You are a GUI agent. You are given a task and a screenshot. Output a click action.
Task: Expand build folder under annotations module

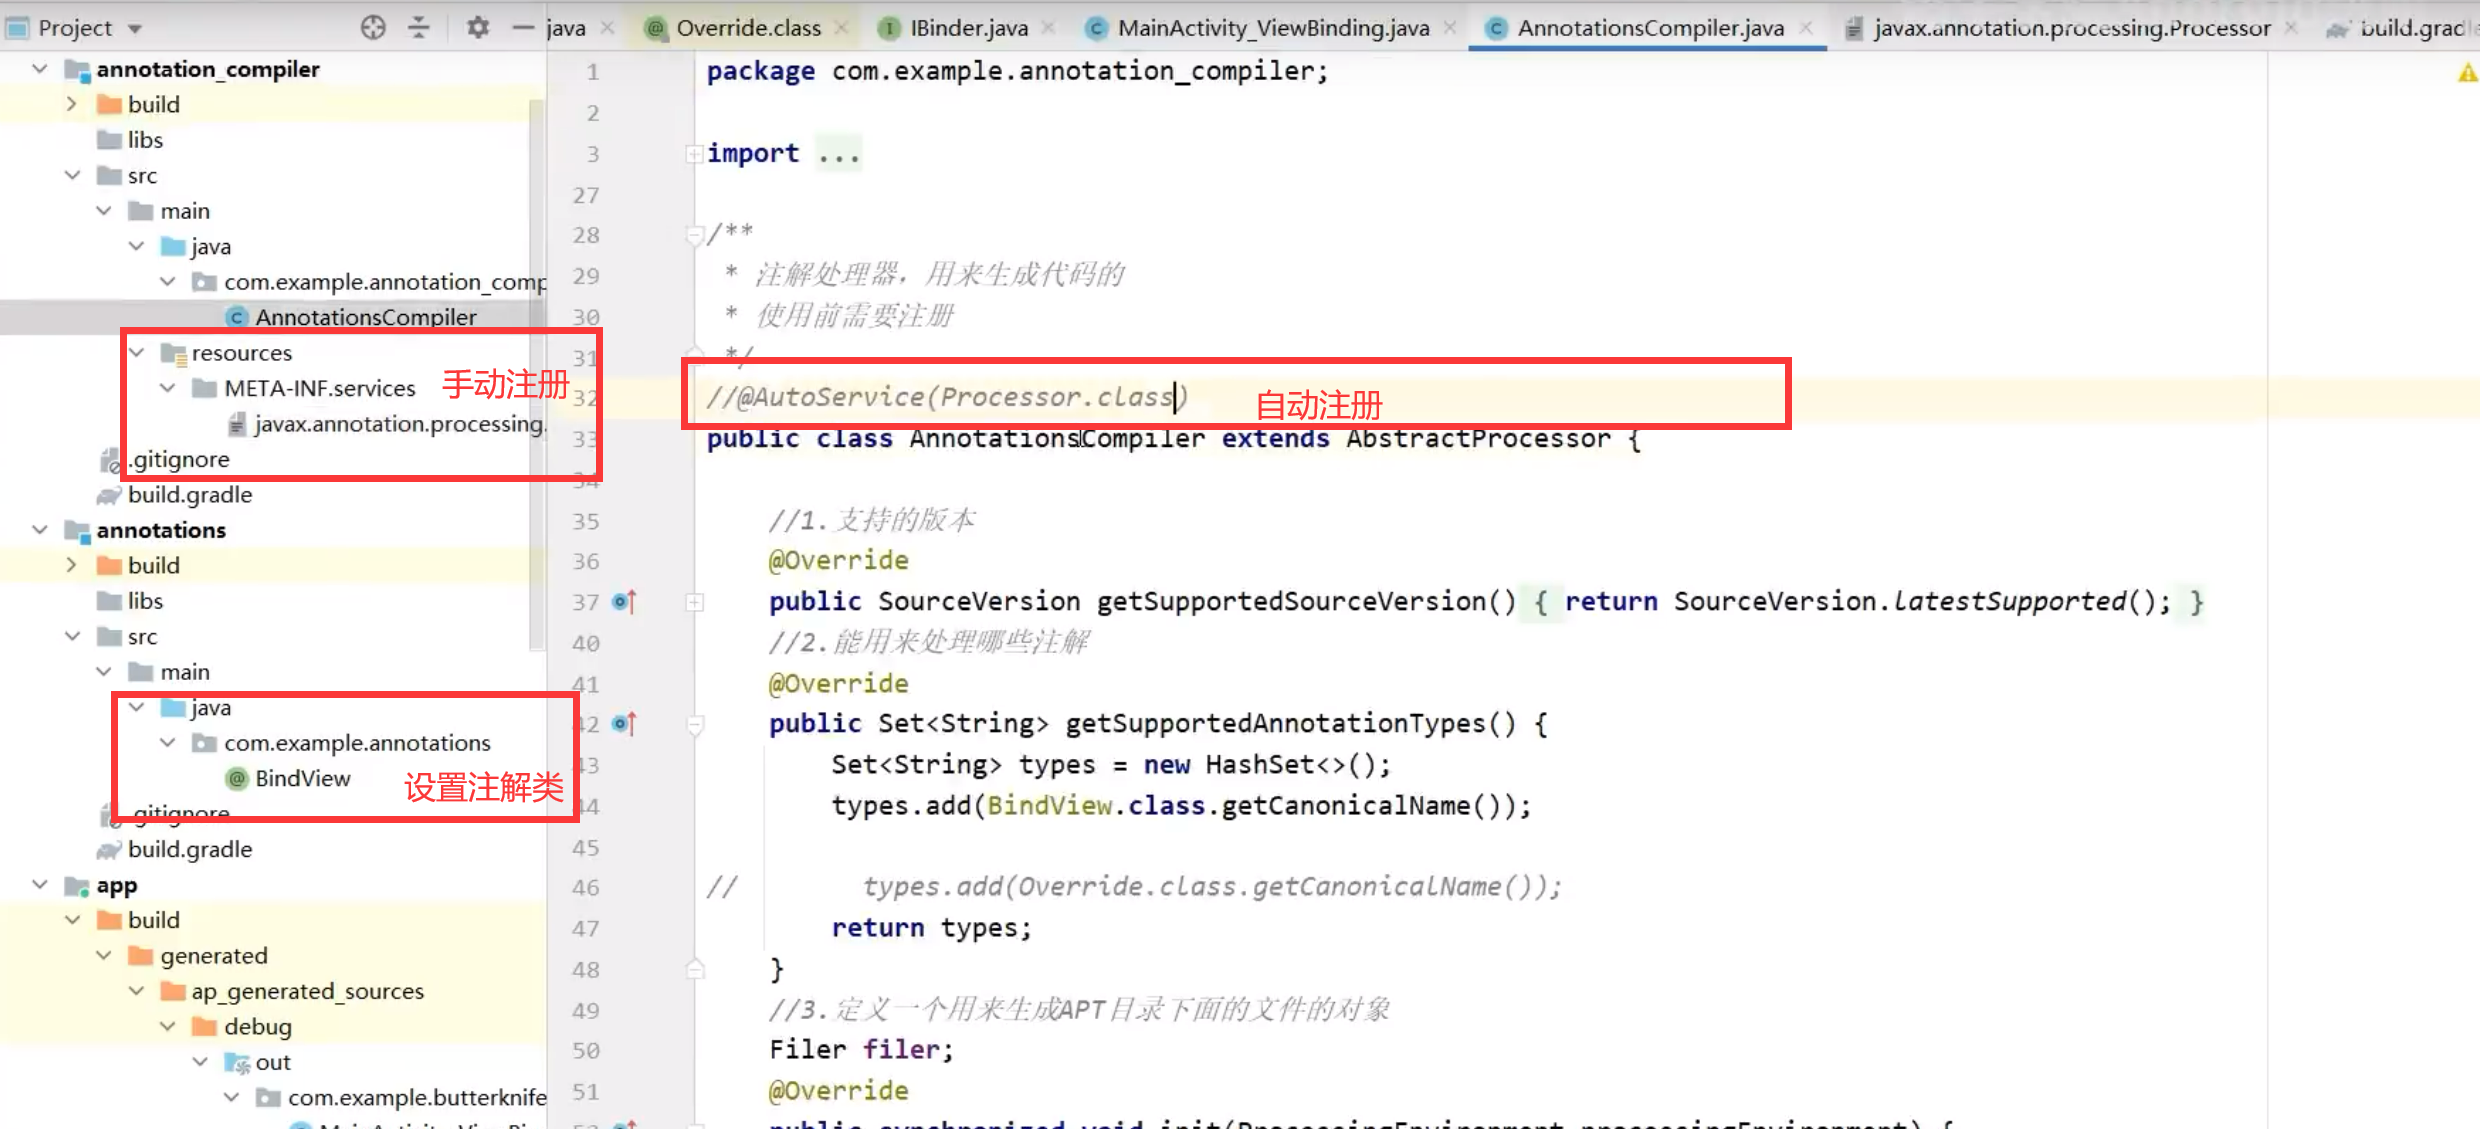[x=71, y=565]
